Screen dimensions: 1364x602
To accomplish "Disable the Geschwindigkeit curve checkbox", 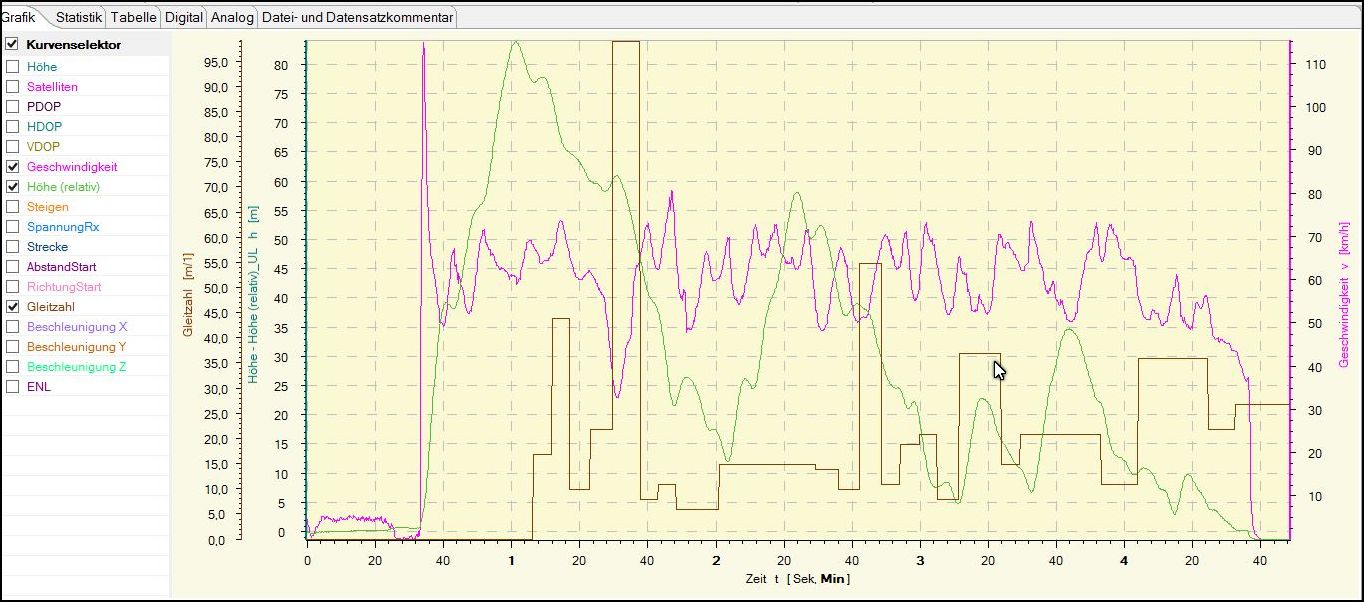I will click(12, 167).
